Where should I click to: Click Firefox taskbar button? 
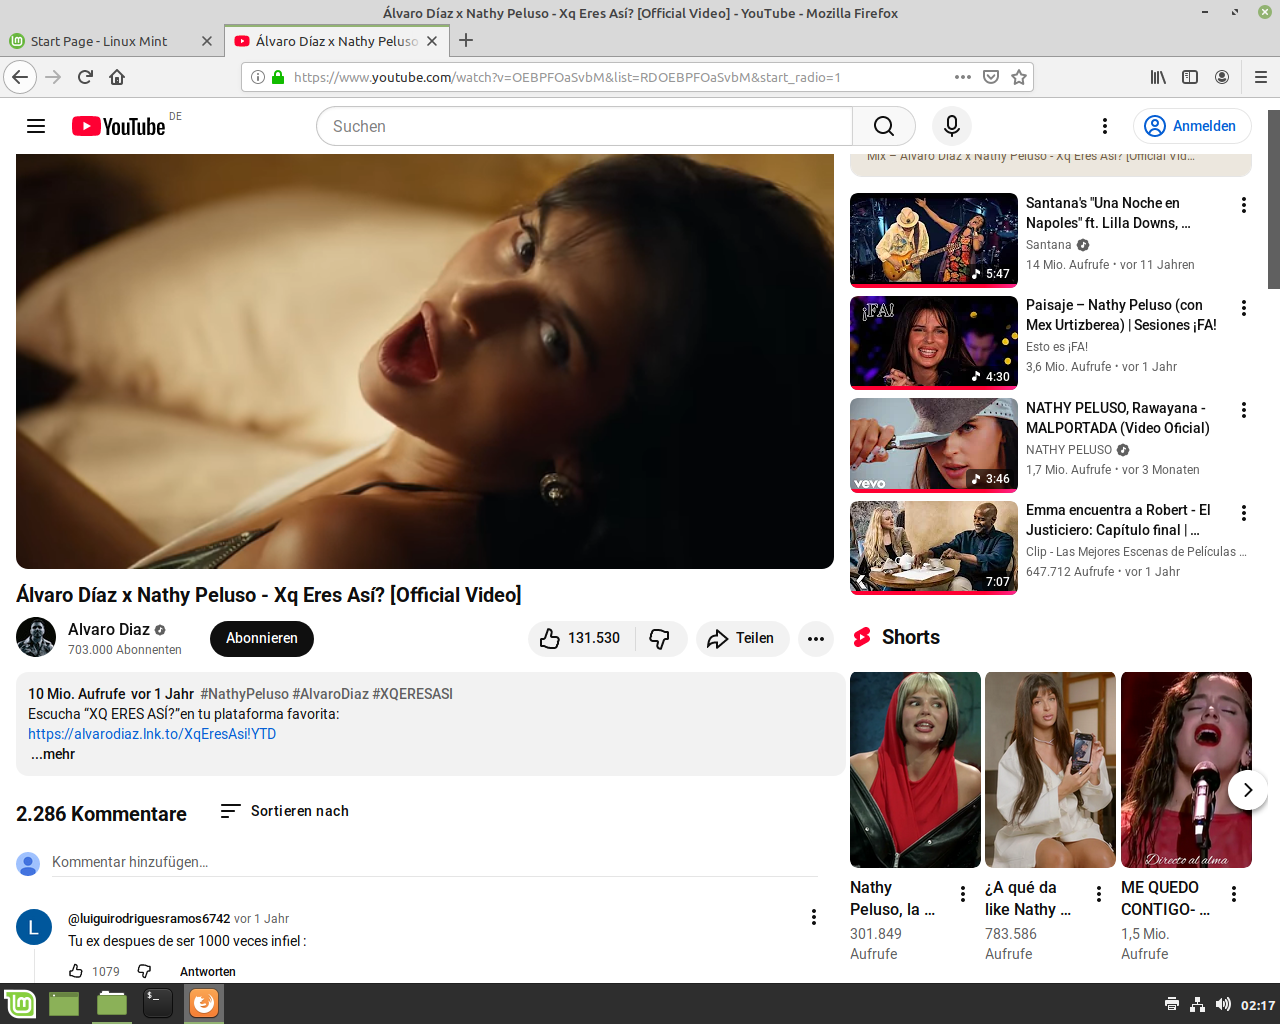[204, 1003]
